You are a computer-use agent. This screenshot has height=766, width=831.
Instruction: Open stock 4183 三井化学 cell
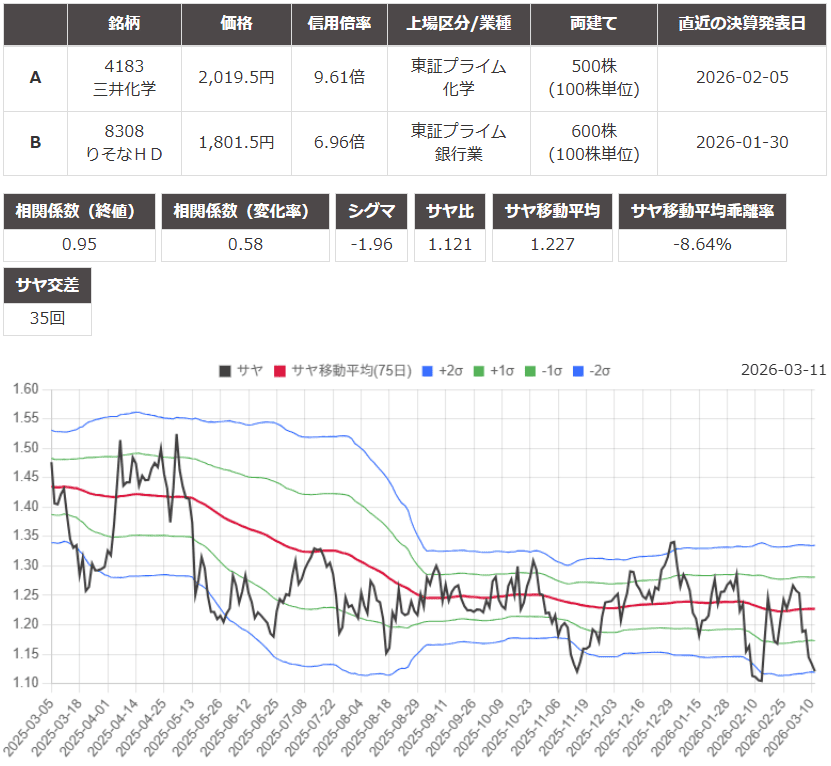pyautogui.click(x=124, y=78)
